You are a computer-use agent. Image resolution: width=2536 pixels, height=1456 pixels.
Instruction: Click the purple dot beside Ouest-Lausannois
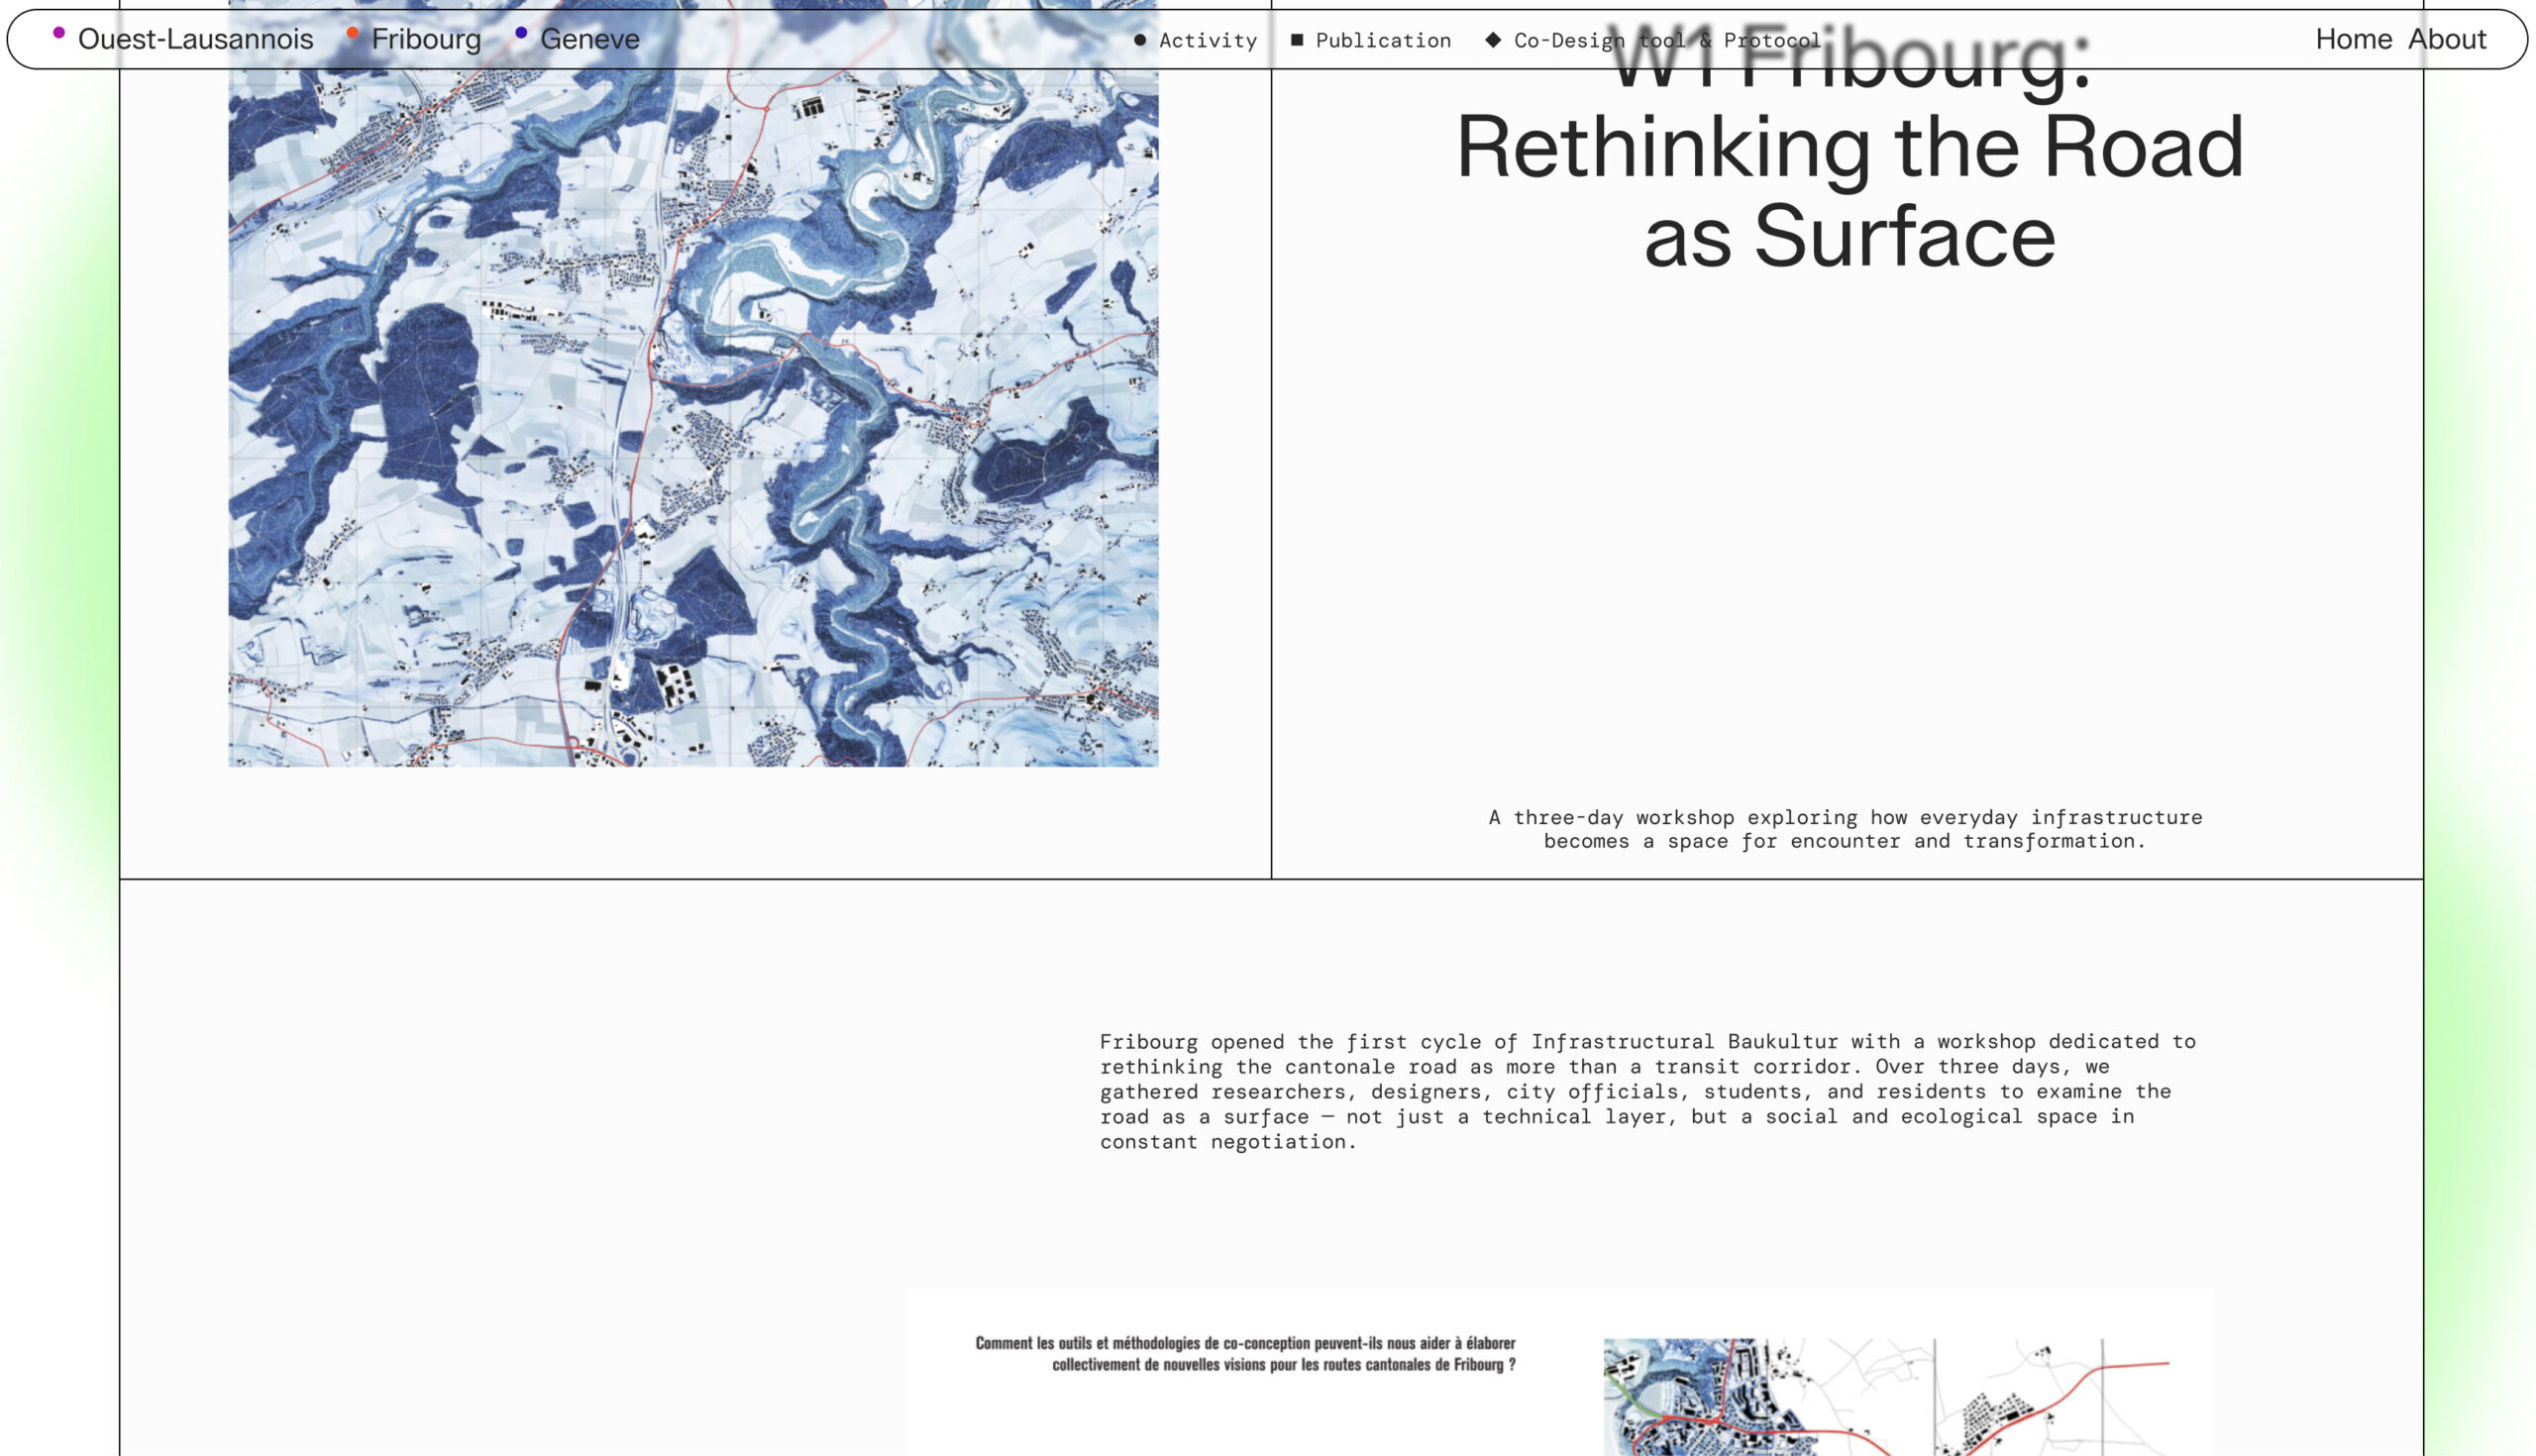pyautogui.click(x=59, y=33)
